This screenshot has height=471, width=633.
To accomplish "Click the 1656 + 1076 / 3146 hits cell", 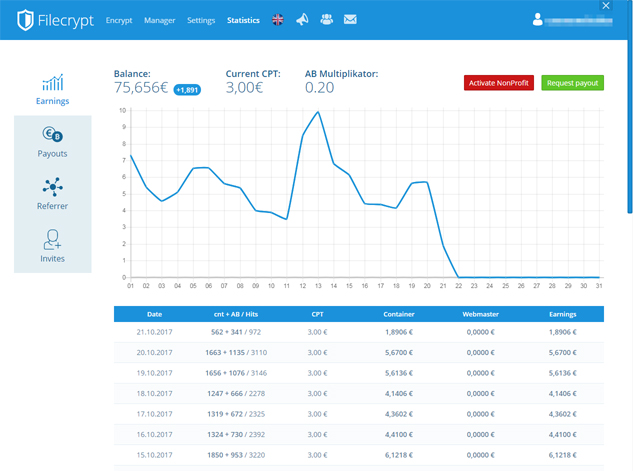I will [x=236, y=373].
